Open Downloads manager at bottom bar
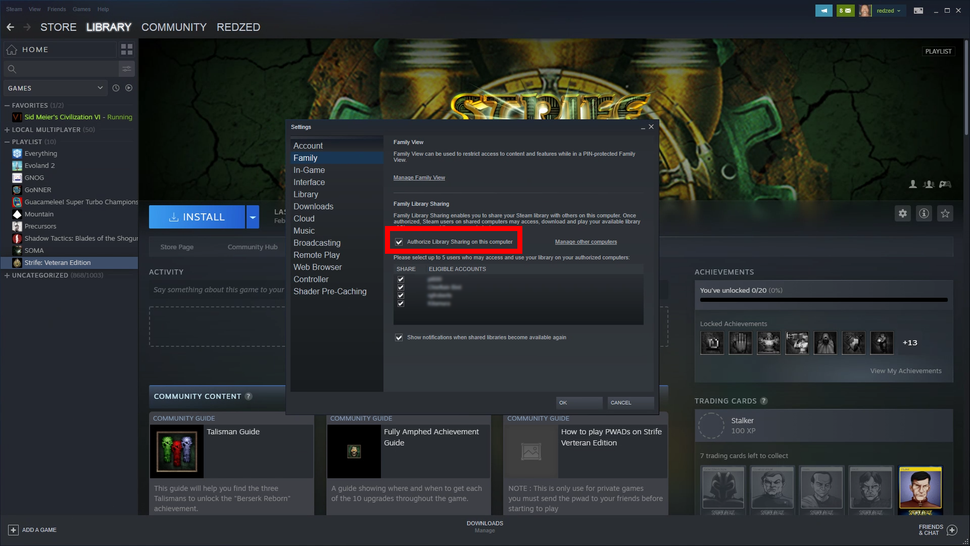 [484, 526]
